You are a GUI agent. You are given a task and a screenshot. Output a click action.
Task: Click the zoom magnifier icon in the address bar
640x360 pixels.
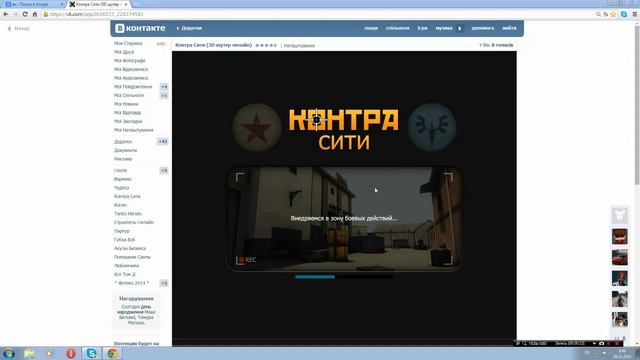[x=598, y=14]
